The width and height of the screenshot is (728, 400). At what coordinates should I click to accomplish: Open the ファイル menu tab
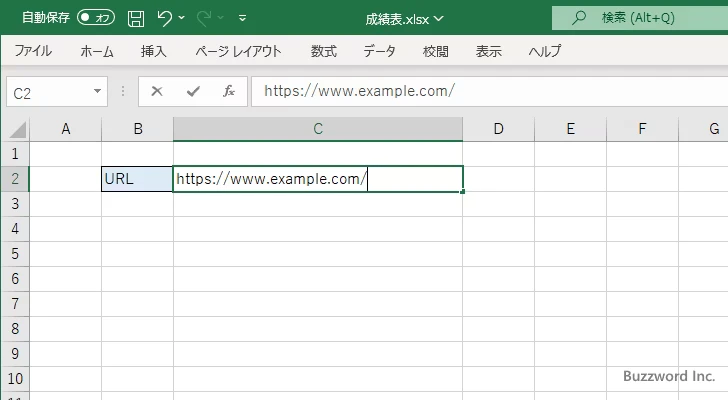click(33, 51)
